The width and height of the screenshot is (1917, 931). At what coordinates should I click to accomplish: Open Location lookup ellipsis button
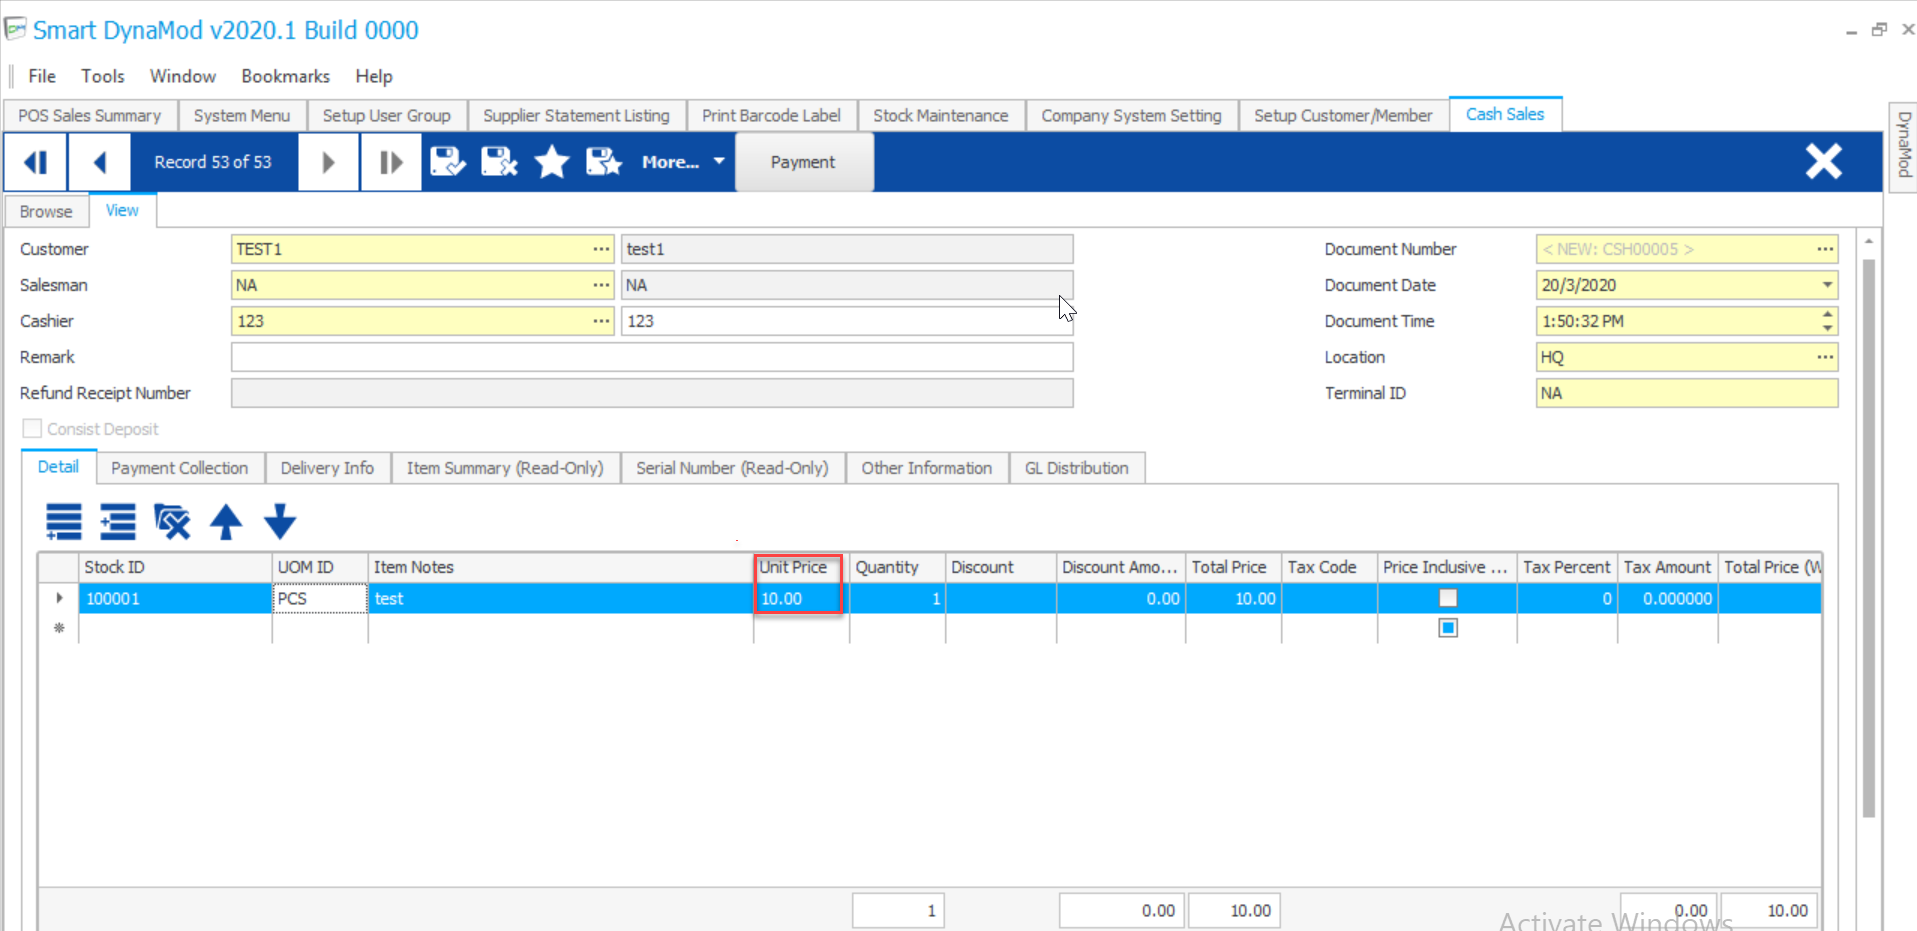click(1825, 357)
